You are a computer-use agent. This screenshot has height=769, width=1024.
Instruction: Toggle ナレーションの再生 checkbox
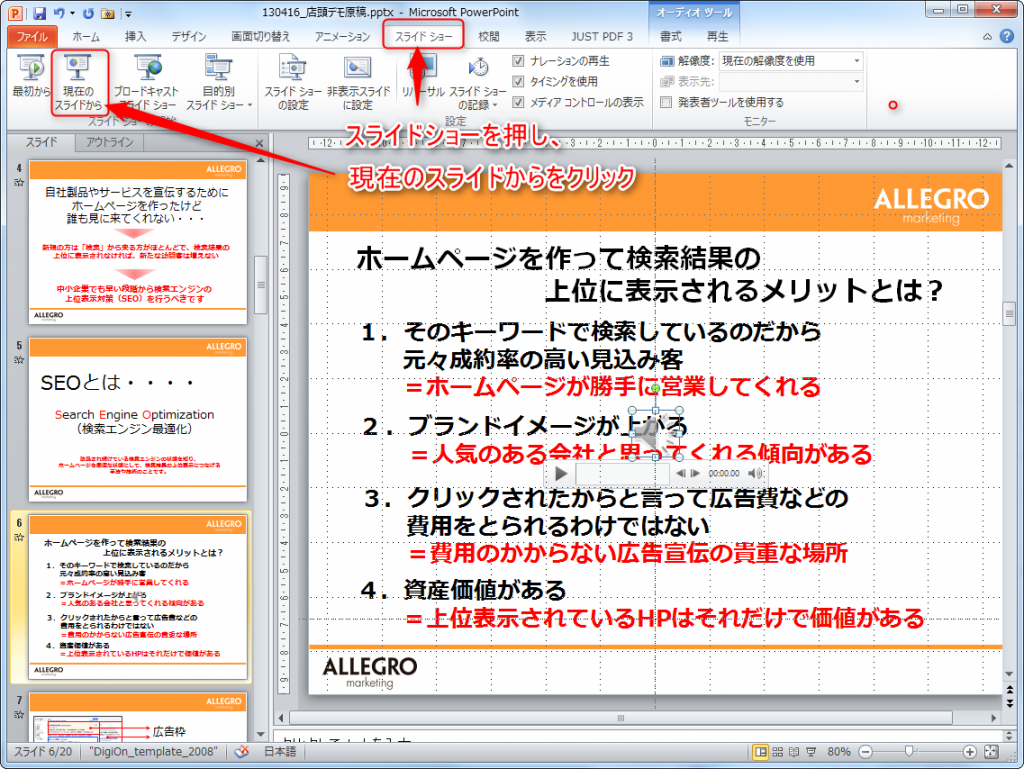click(x=519, y=61)
